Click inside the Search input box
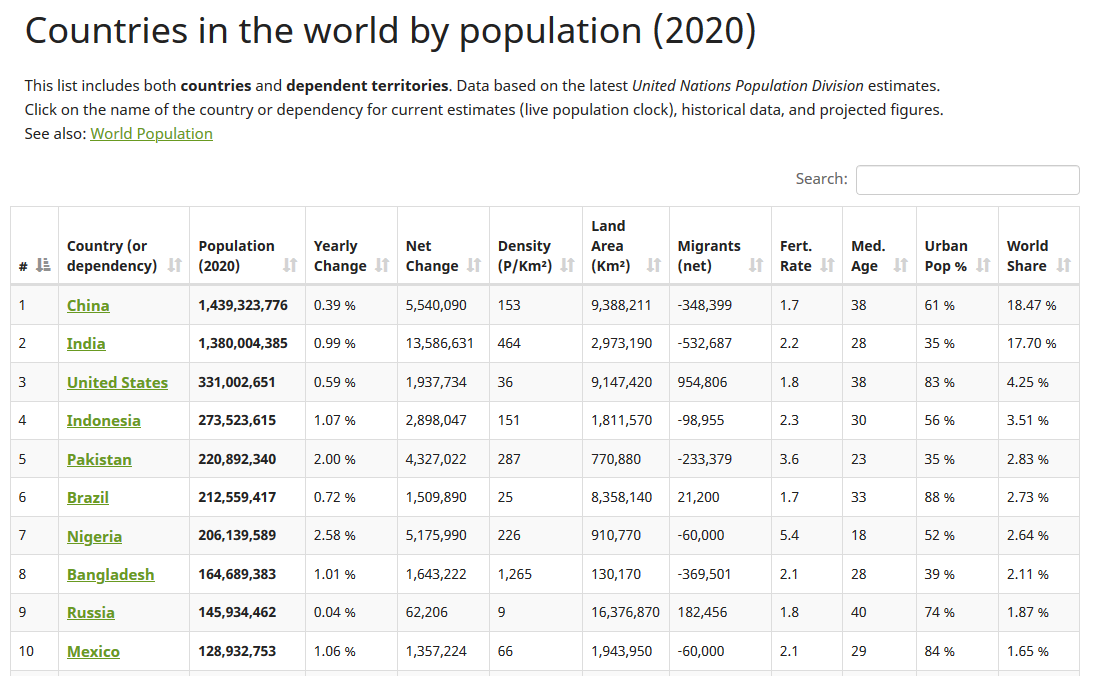Screen dimensions: 1093x676 966,180
